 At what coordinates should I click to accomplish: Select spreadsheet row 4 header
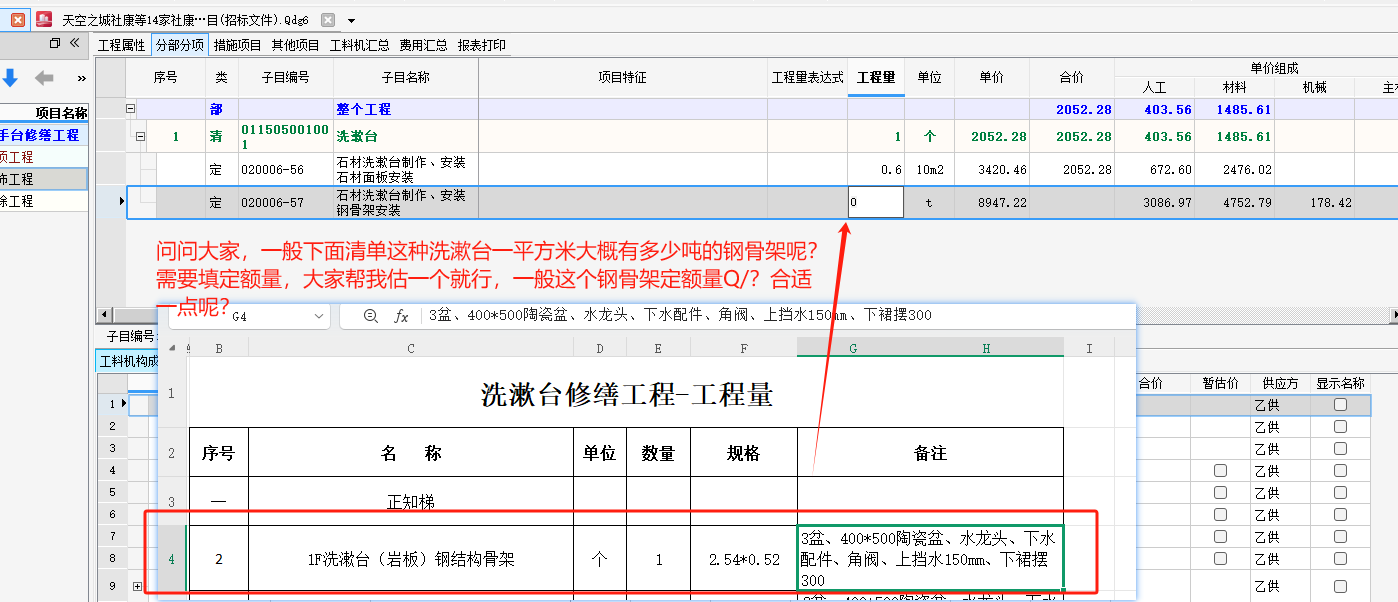171,558
